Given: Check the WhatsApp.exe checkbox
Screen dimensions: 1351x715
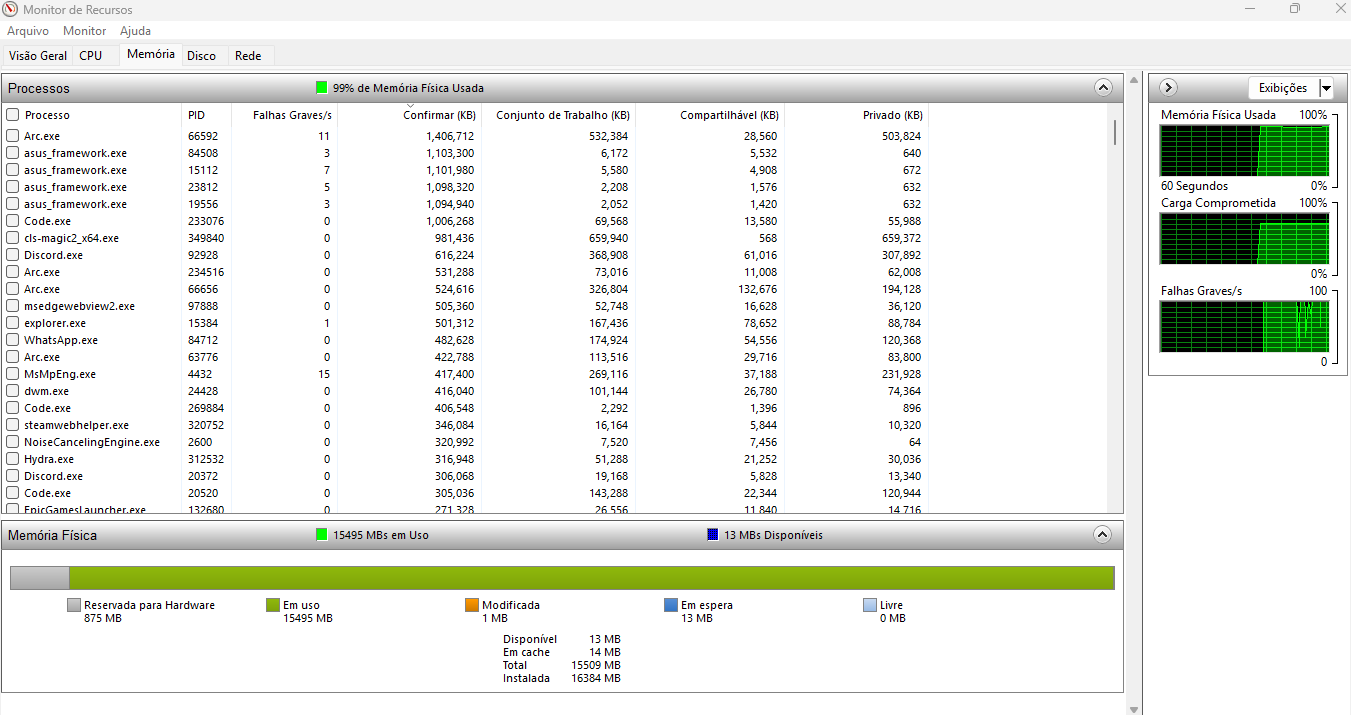Looking at the screenshot, I should (13, 340).
